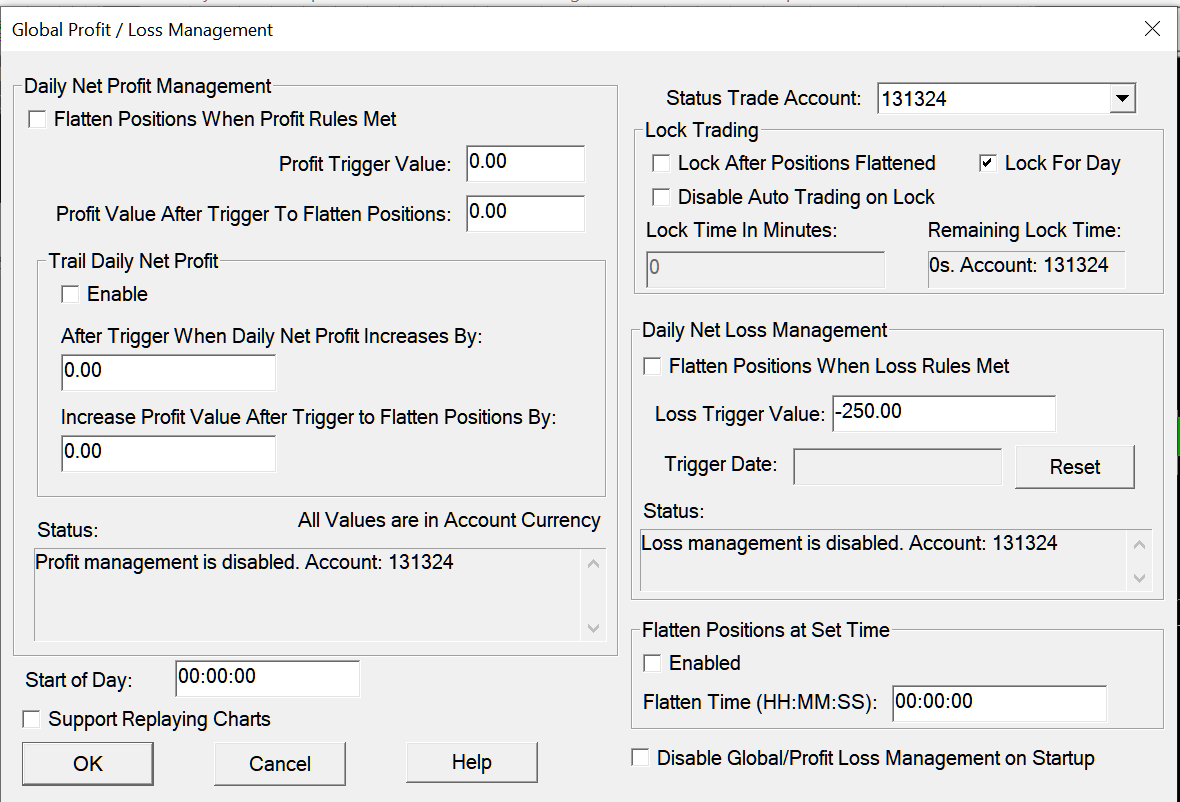Screen dimensions: 1180x802
Task: Check Disable Global/Profit Loss Management on Startup
Action: pos(640,758)
